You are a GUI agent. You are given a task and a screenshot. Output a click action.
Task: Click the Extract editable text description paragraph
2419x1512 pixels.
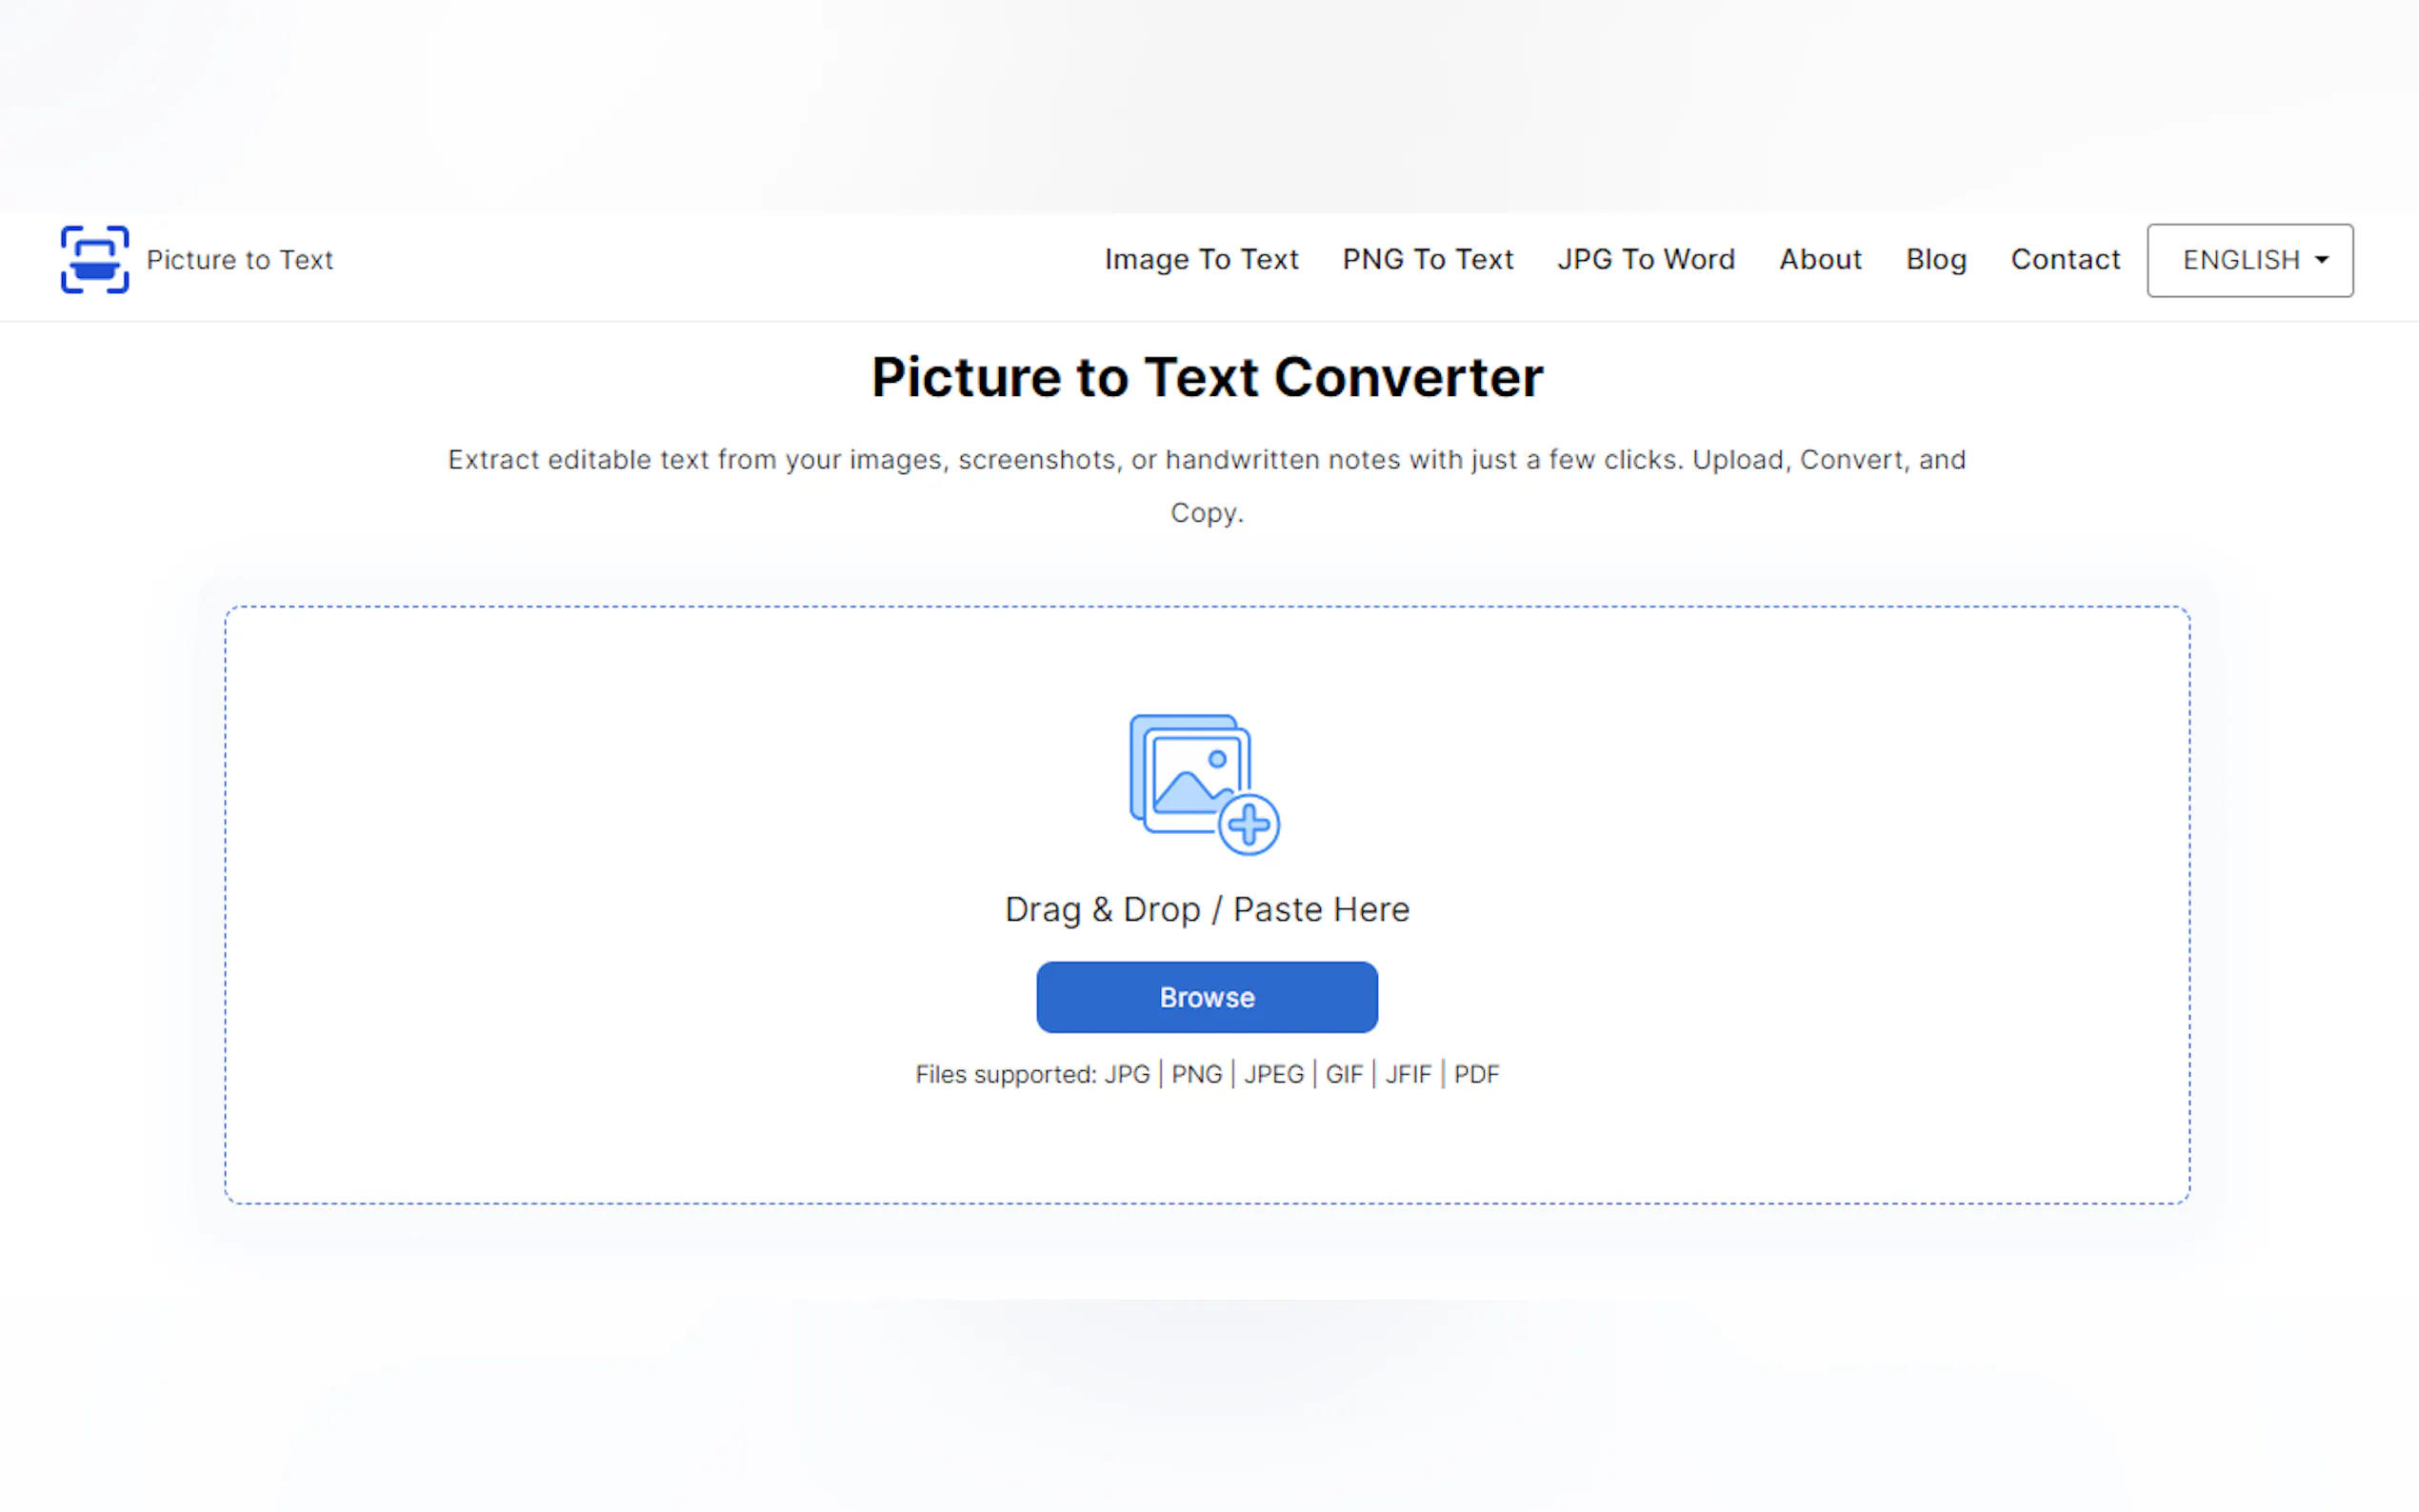point(1207,460)
